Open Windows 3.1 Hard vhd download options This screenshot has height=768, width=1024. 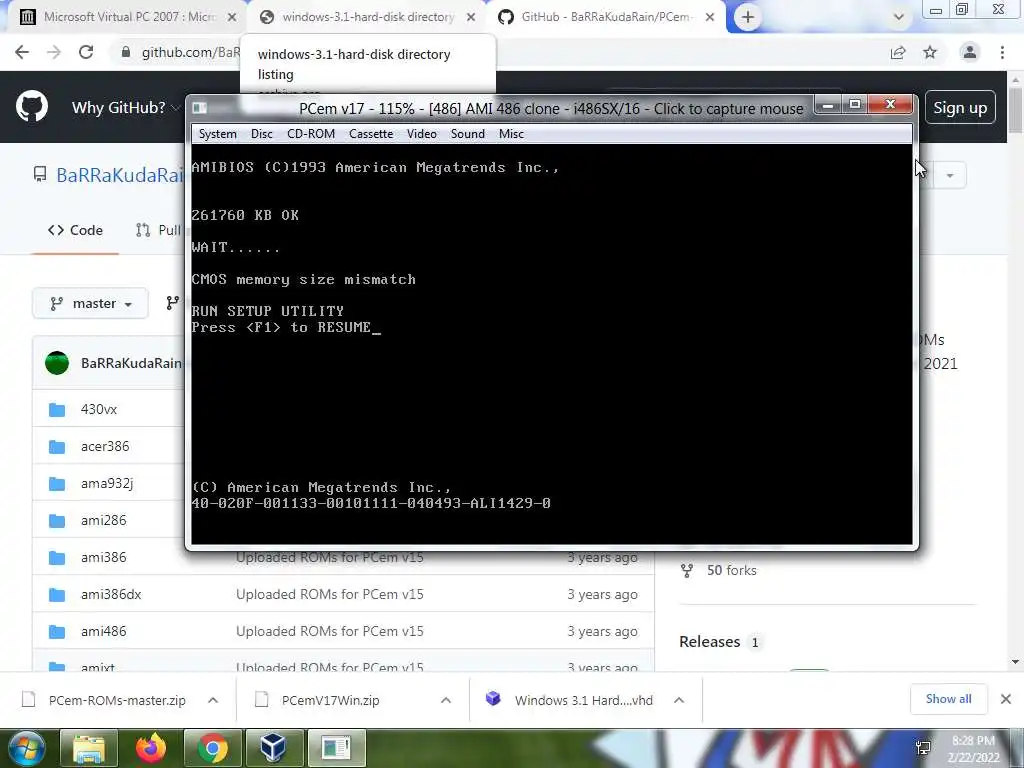(x=679, y=700)
